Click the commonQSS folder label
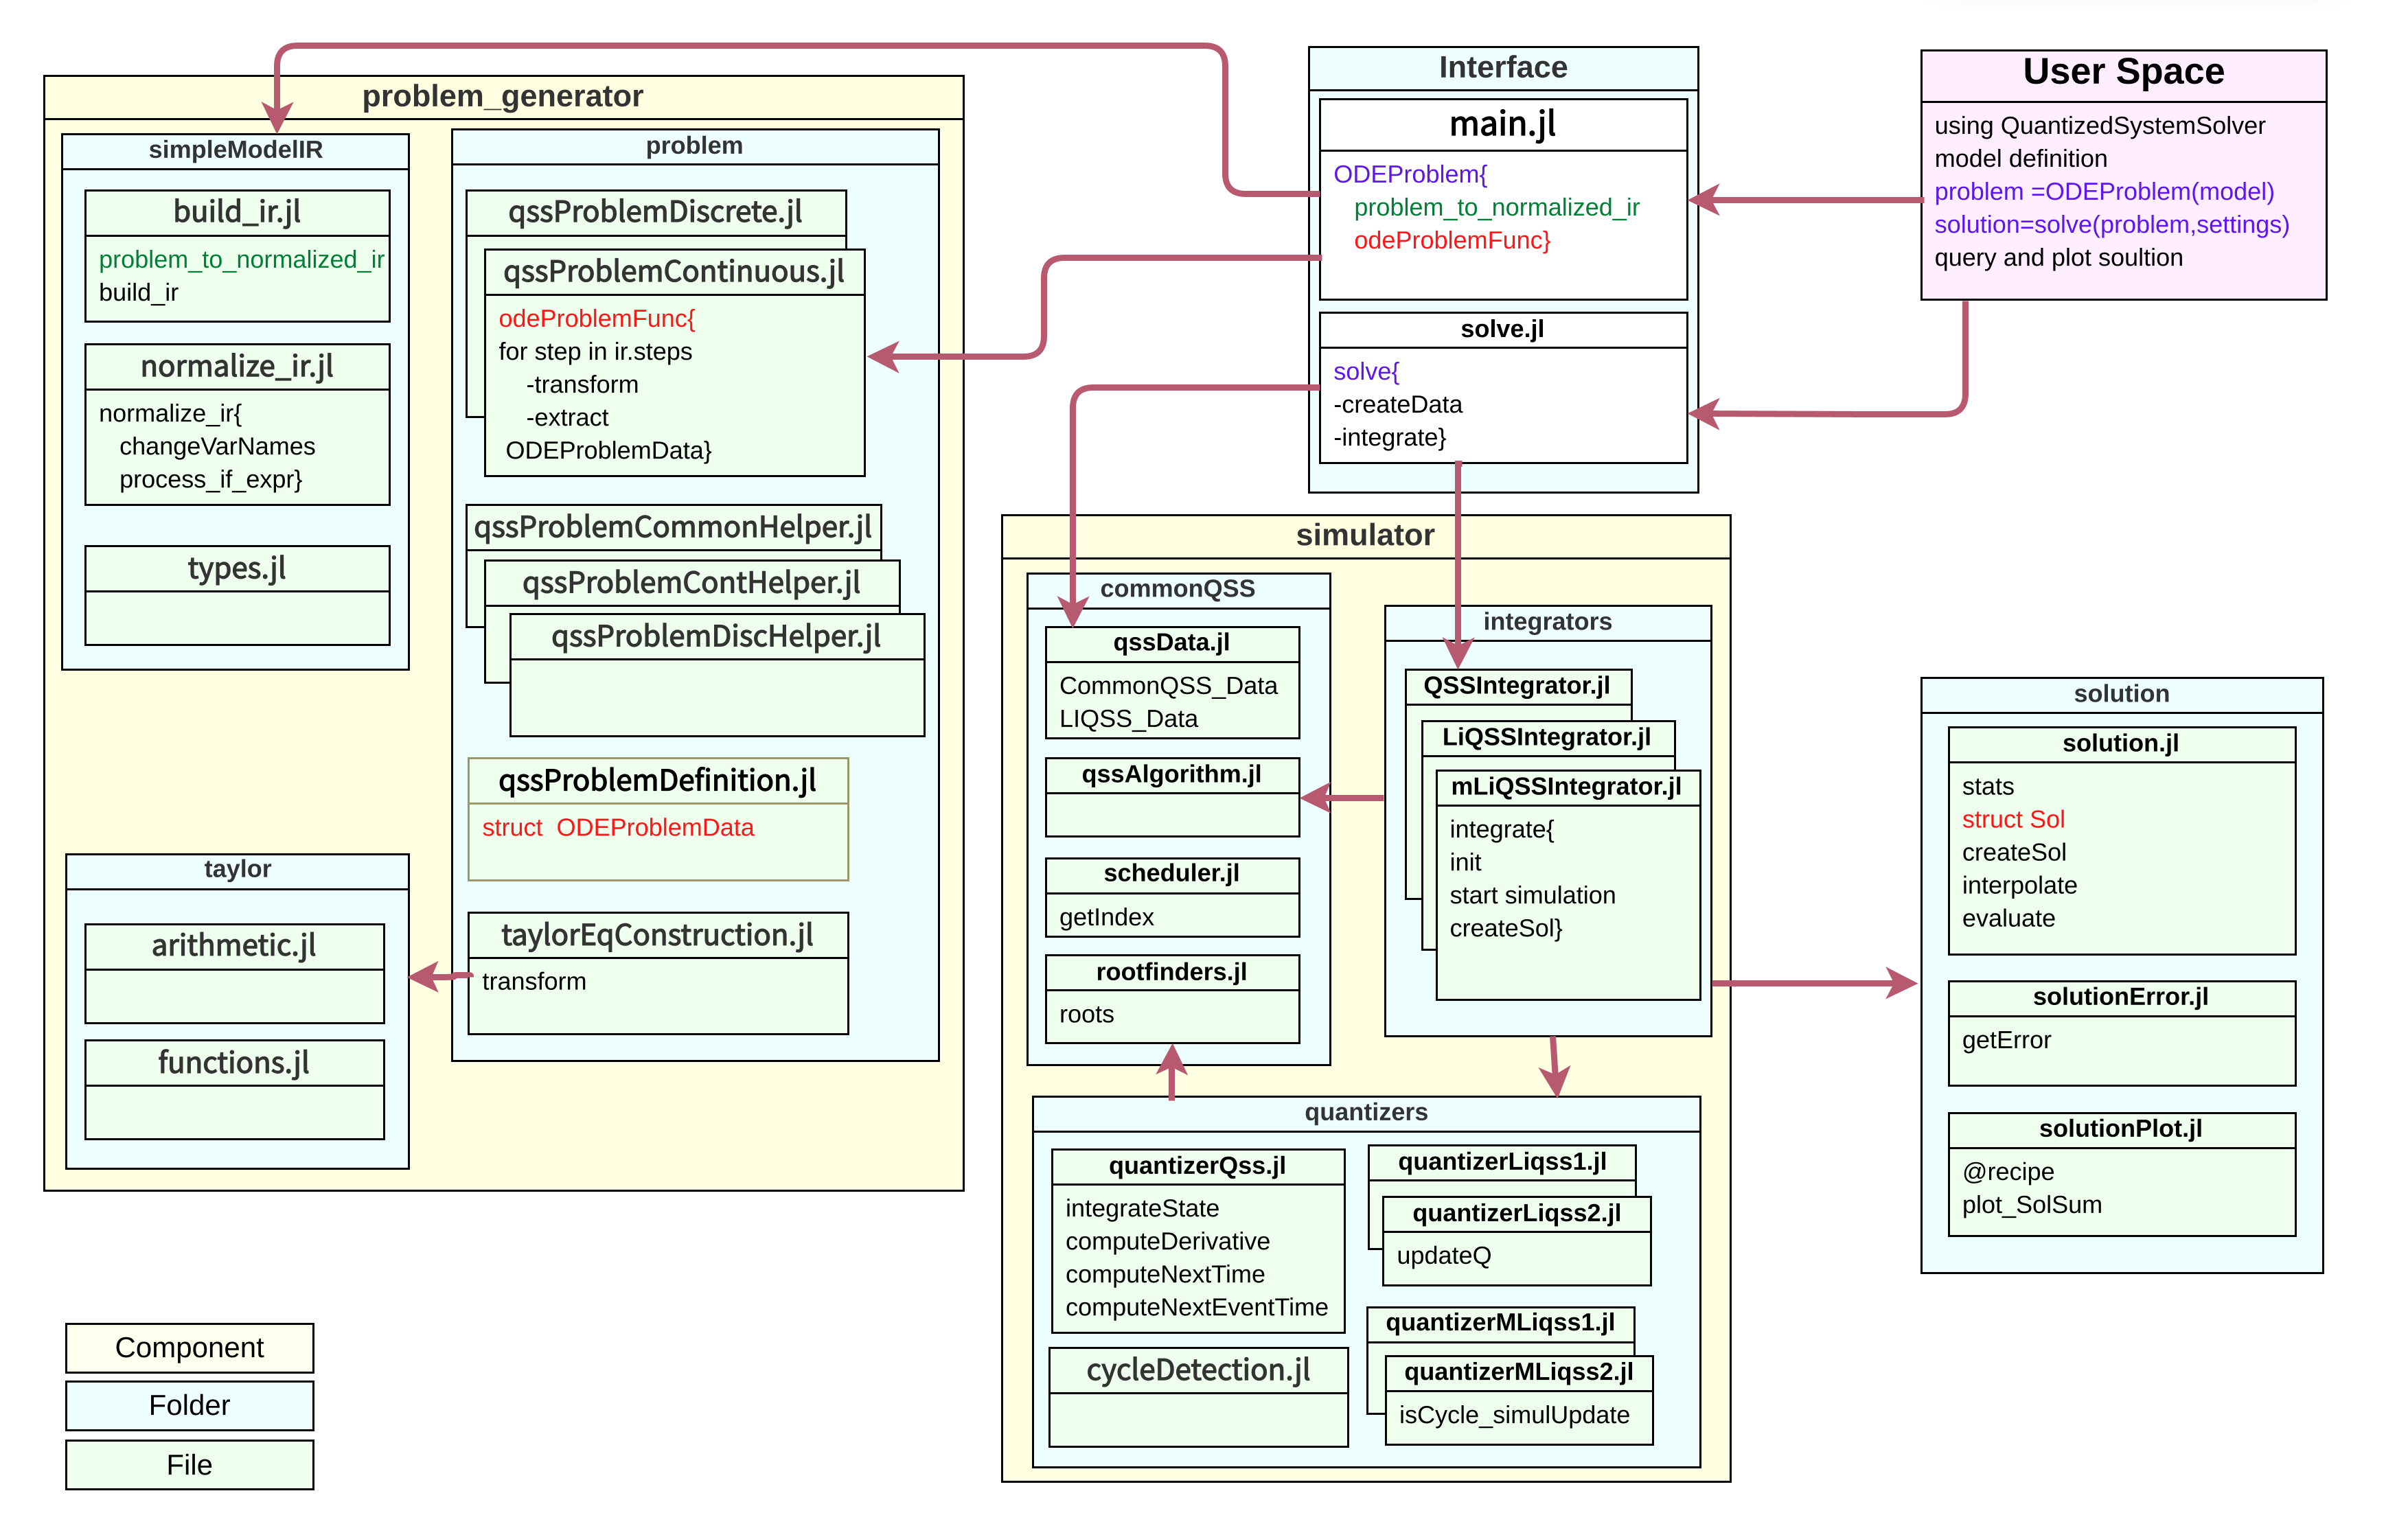Image resolution: width=2408 pixels, height=1513 pixels. coord(1178,589)
